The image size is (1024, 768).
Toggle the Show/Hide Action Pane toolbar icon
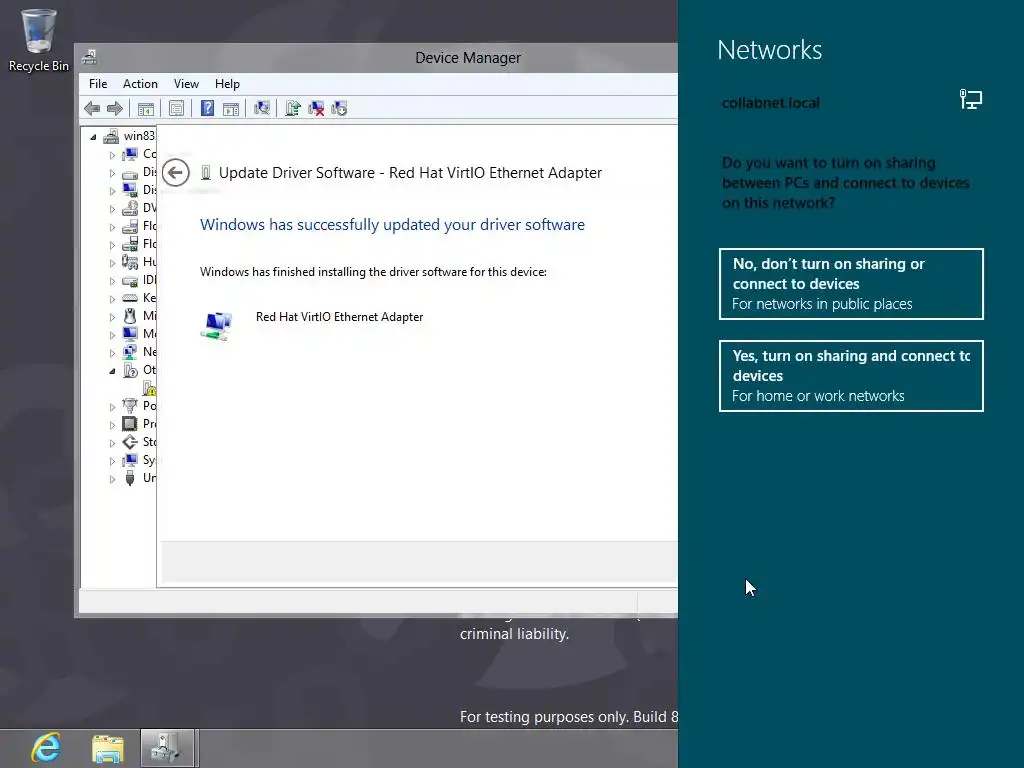pyautogui.click(x=231, y=108)
